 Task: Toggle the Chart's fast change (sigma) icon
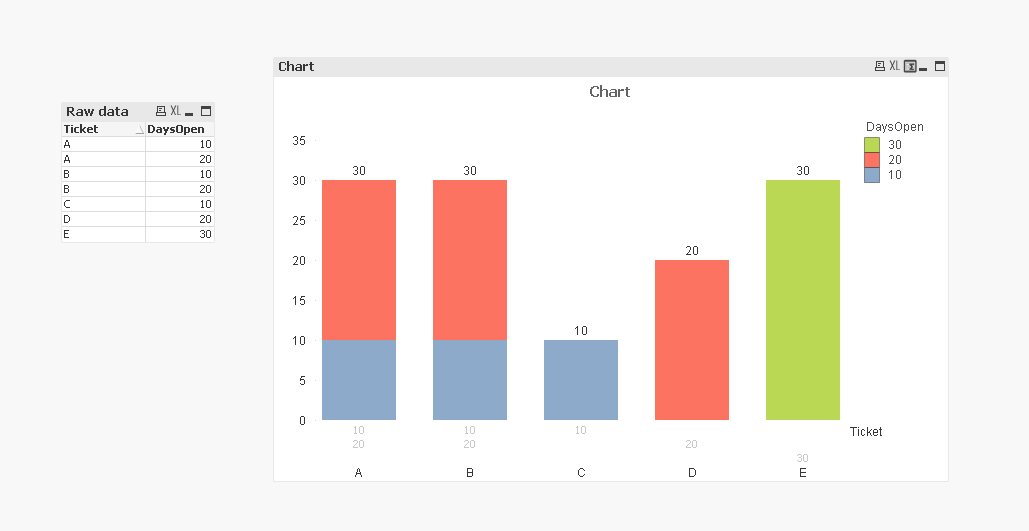tap(910, 66)
